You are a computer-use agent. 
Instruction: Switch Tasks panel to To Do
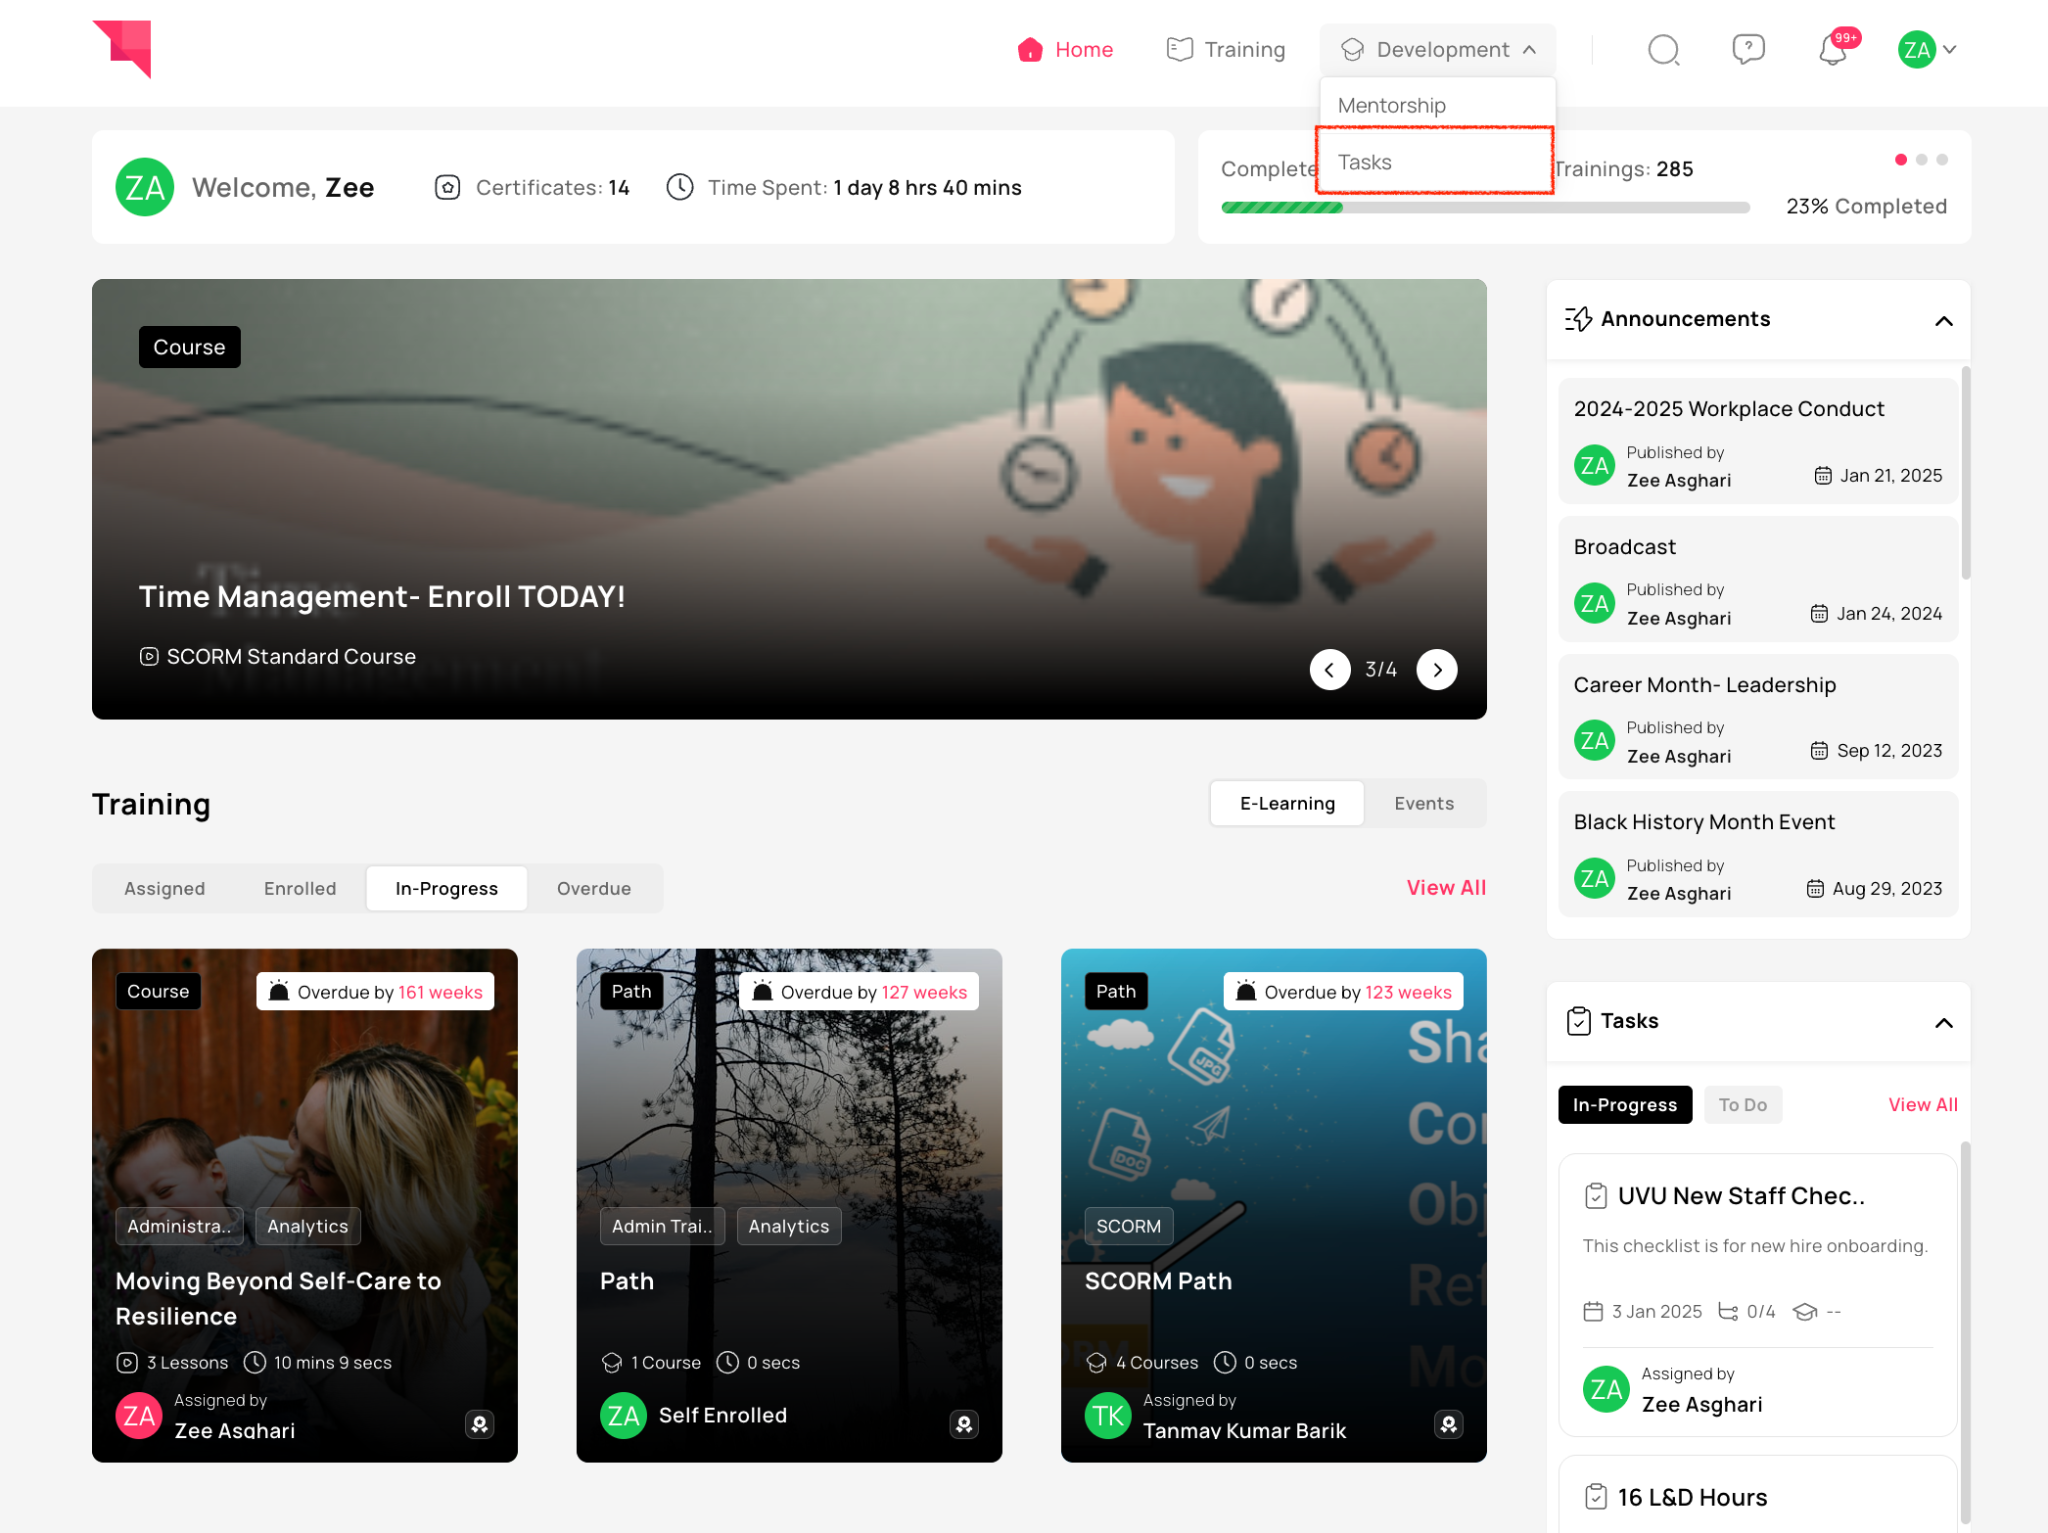tap(1742, 1104)
